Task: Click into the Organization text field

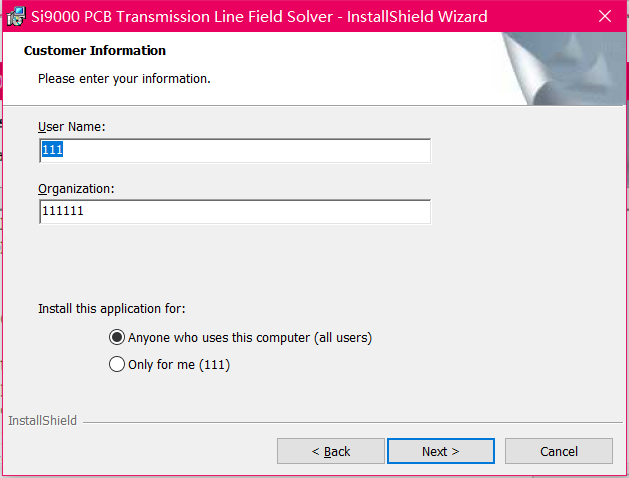Action: (235, 211)
